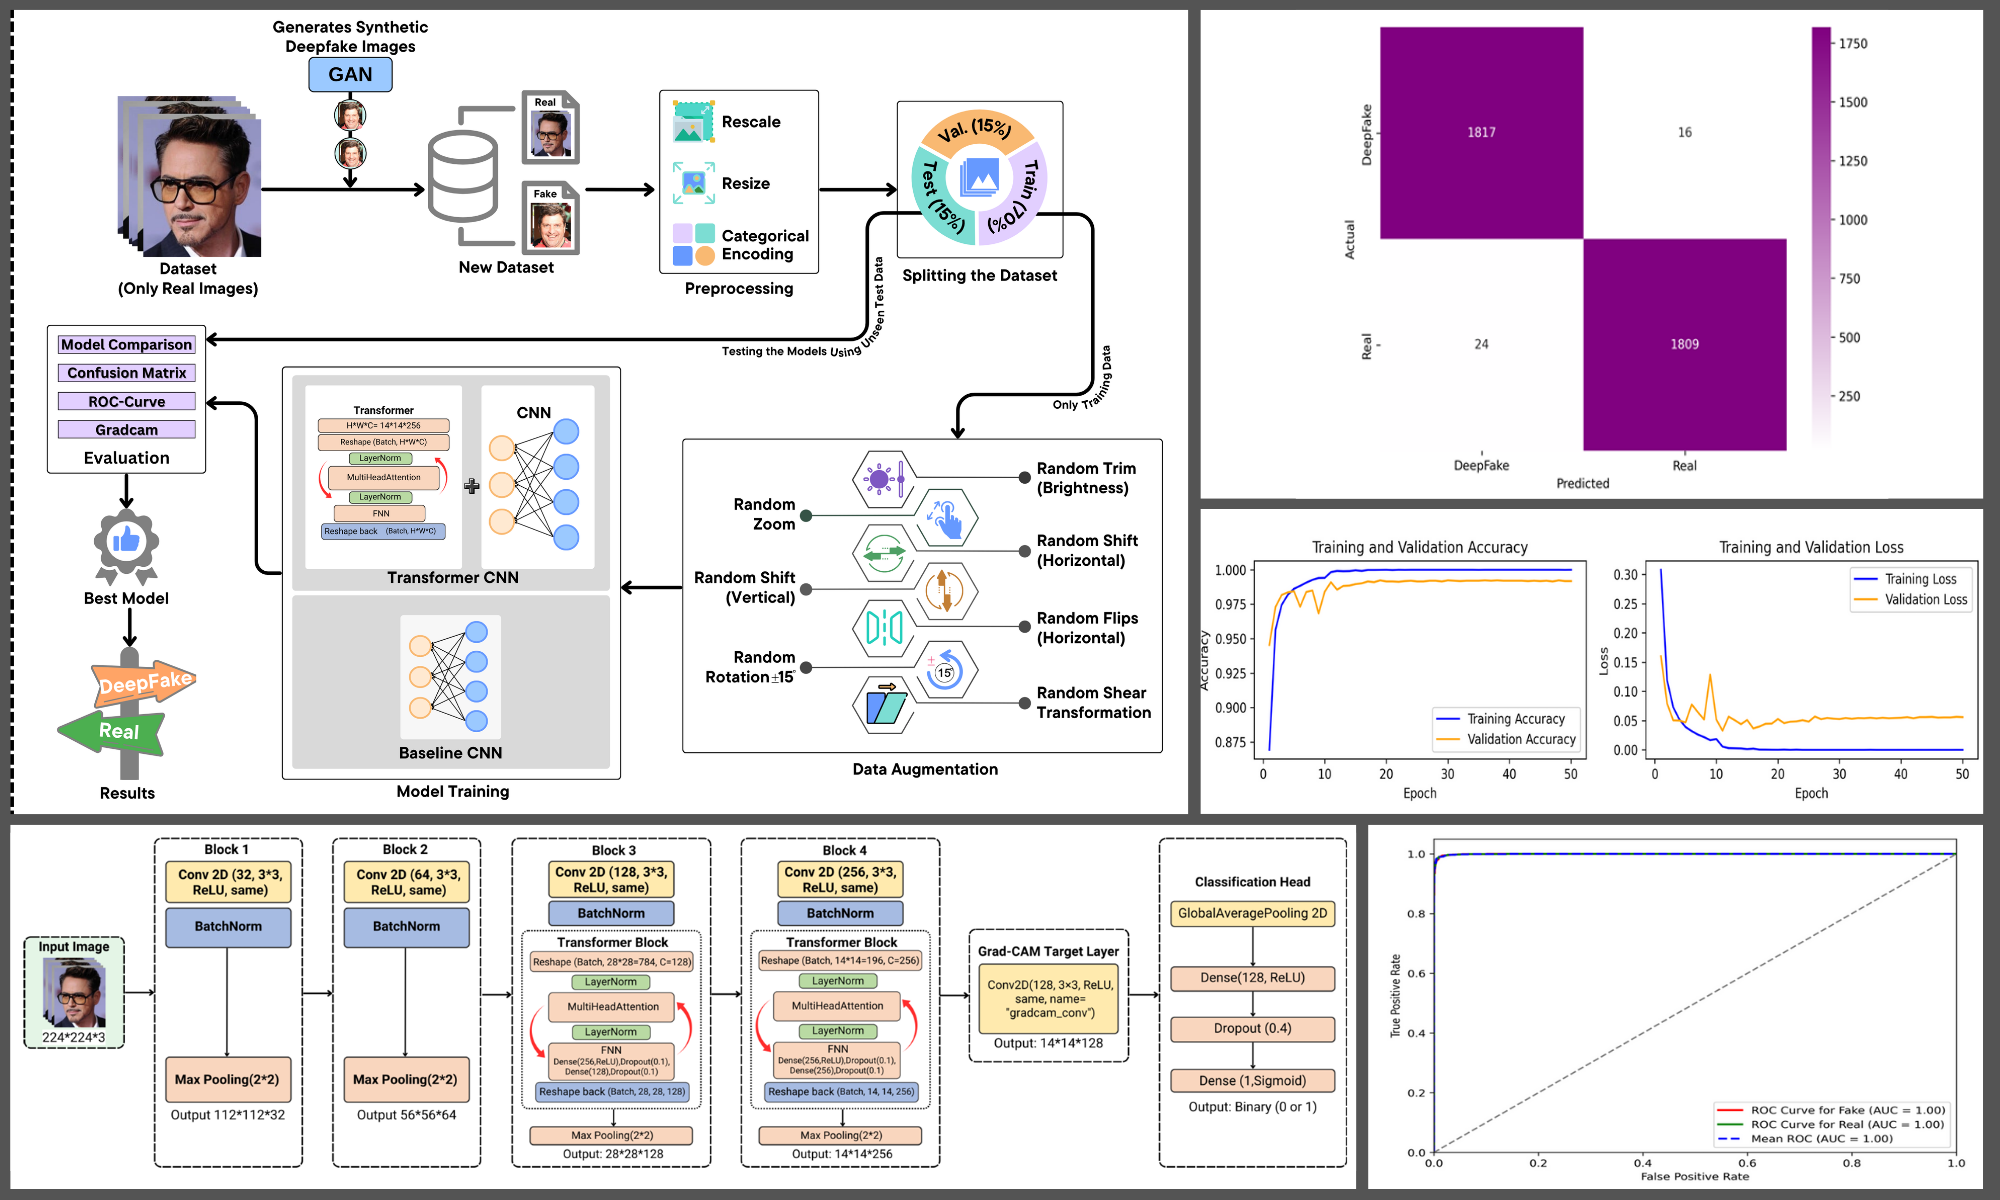Click the Fake labeled file thumbnail
Viewport: 2000px width, 1200px height.
pos(550,219)
